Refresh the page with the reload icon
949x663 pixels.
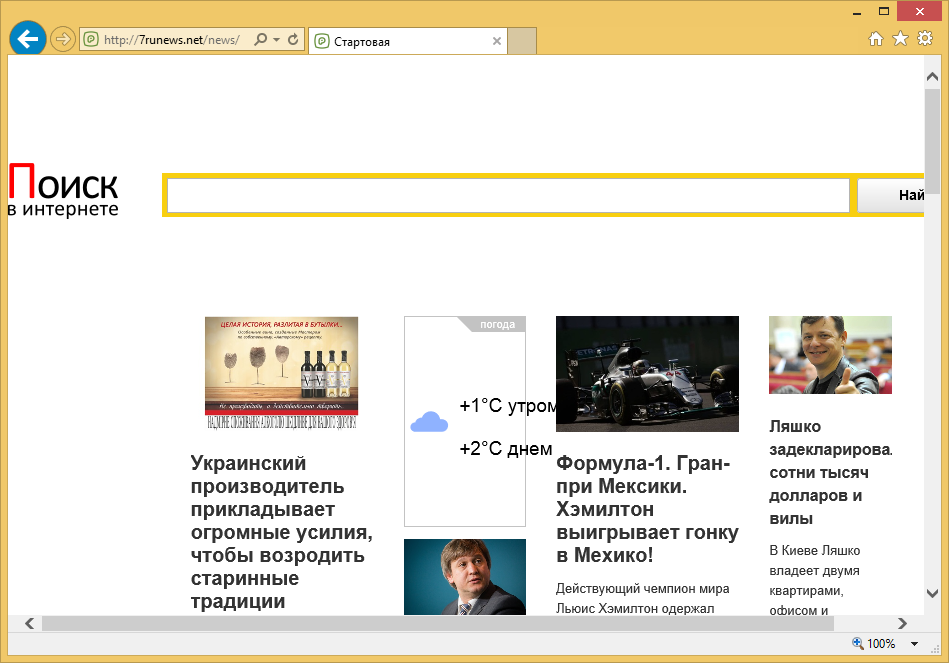pos(293,40)
